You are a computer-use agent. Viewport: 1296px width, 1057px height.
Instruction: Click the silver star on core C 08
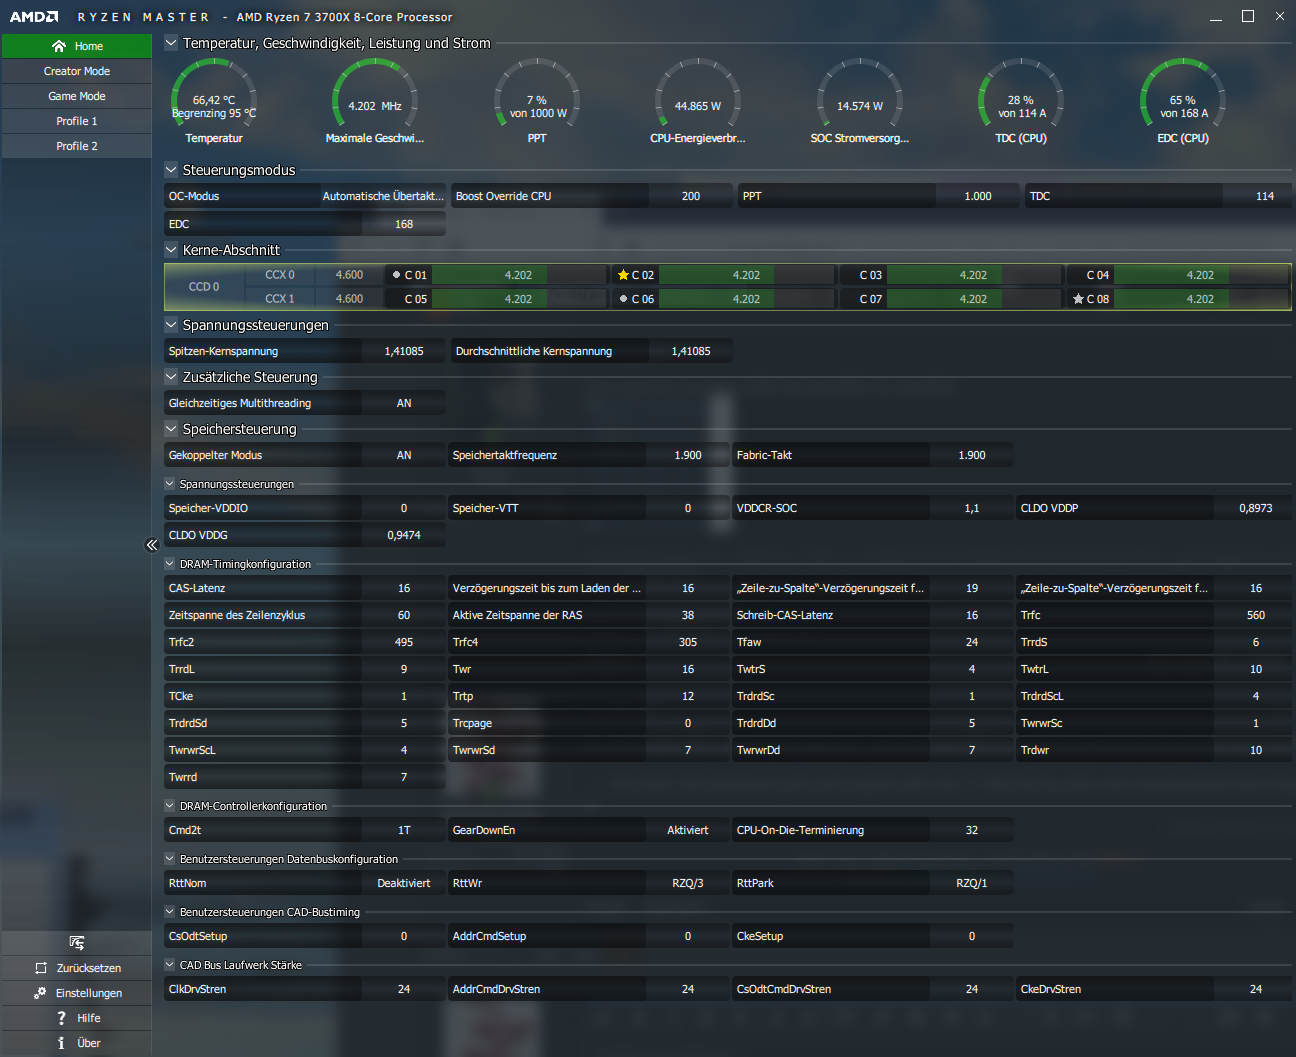tap(1078, 299)
